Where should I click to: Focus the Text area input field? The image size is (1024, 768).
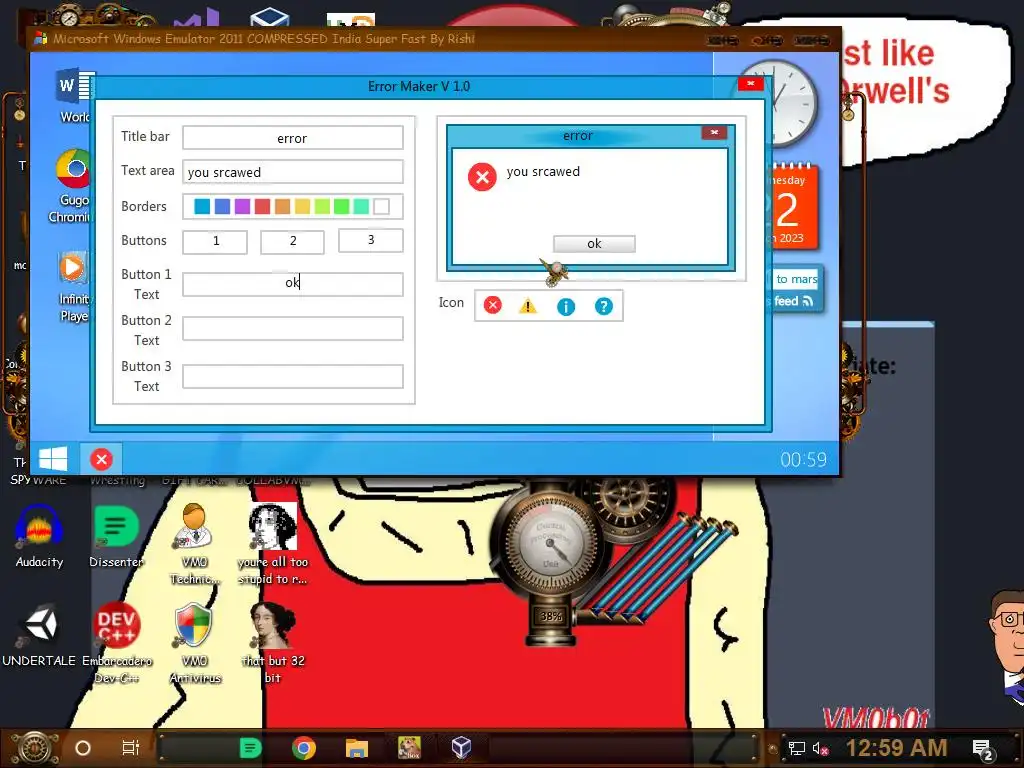coord(293,172)
